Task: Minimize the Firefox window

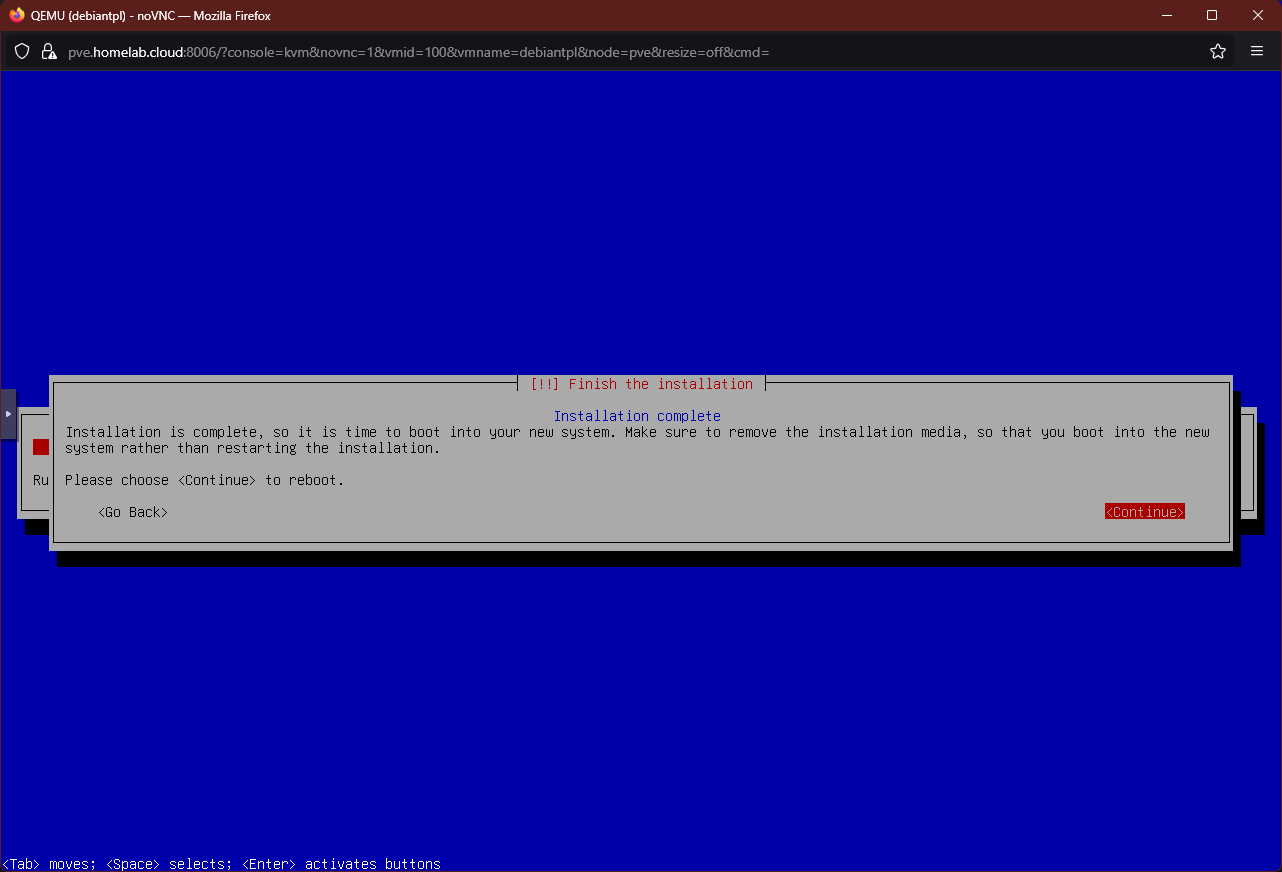Action: [1166, 15]
